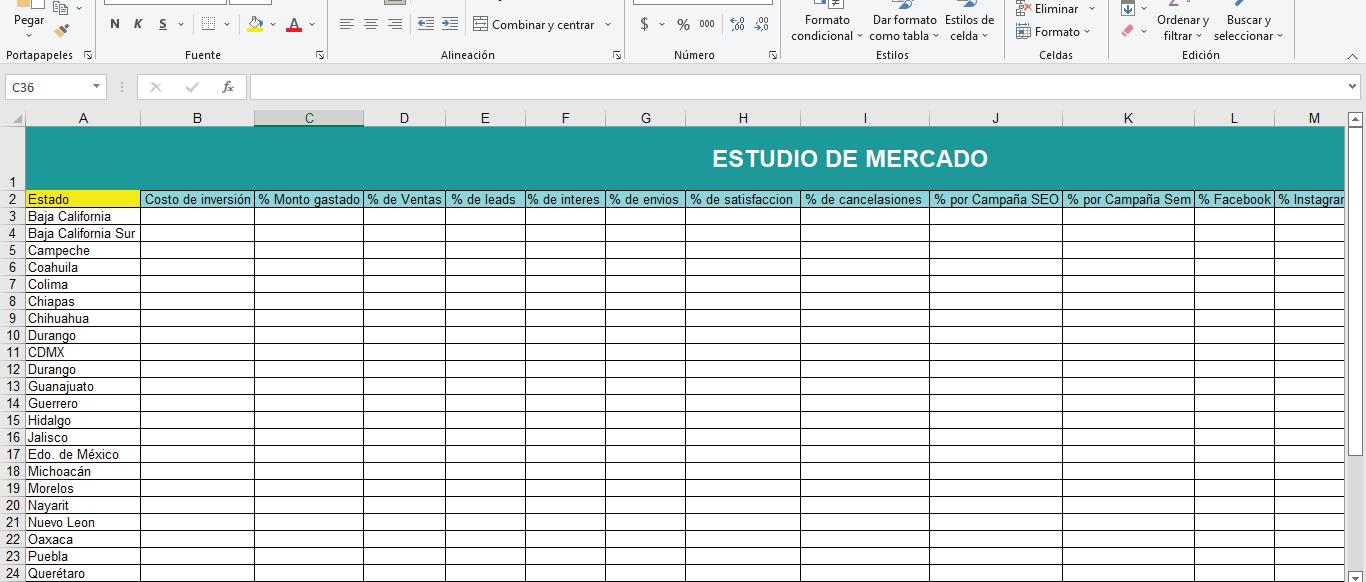Screen dimensions: 1366x582
Task: Toggle italic formatting with K button
Action: [x=138, y=24]
